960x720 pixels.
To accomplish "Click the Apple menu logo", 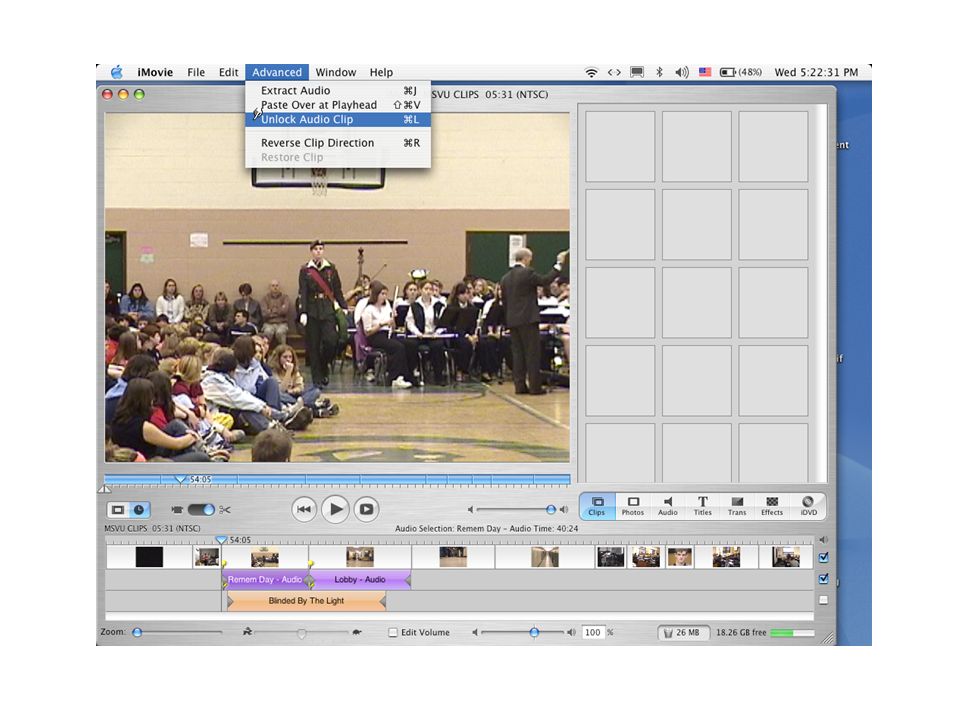I will pyautogui.click(x=117, y=72).
